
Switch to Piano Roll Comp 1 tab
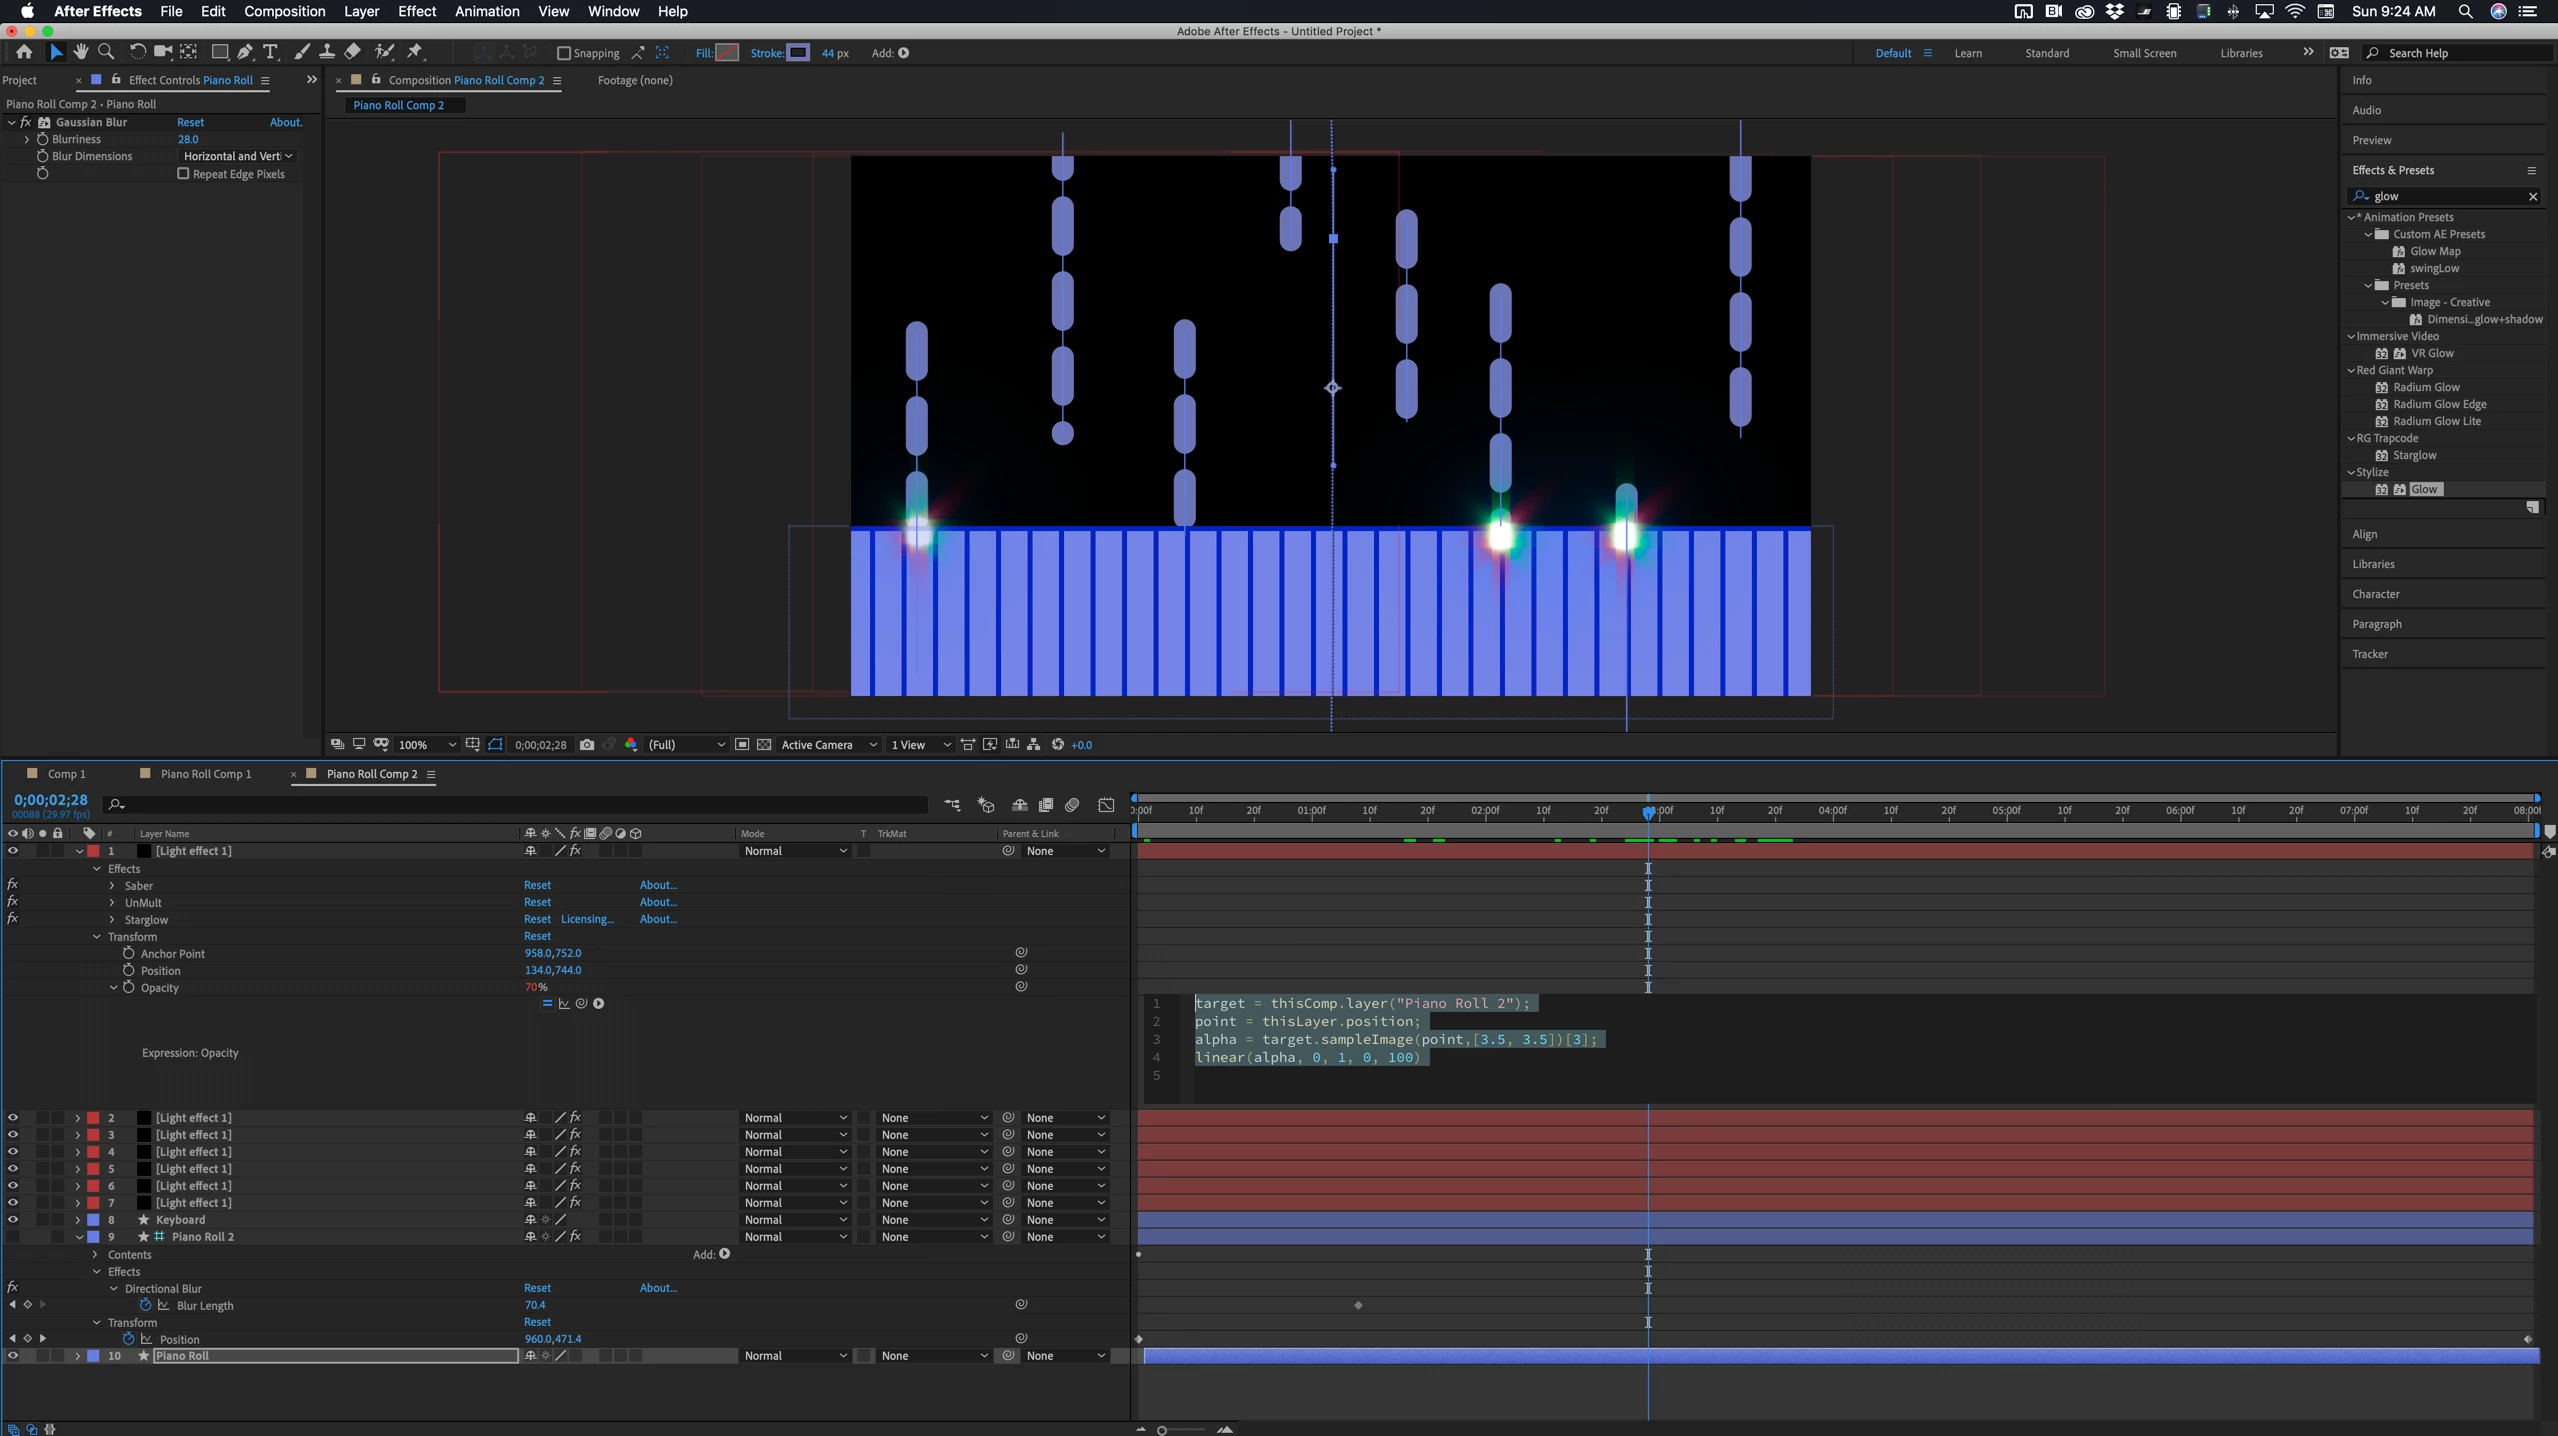pyautogui.click(x=206, y=773)
